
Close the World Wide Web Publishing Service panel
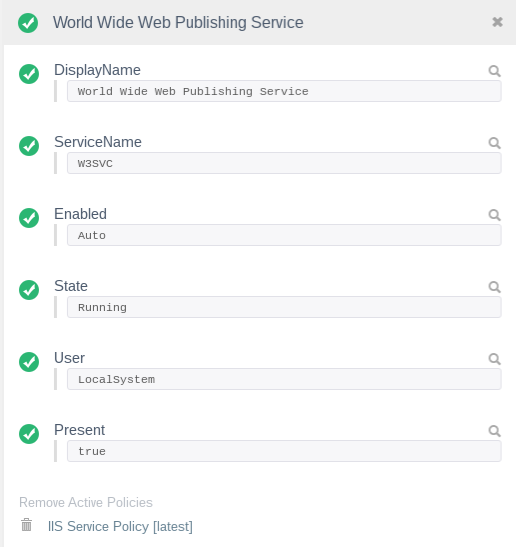(x=498, y=22)
